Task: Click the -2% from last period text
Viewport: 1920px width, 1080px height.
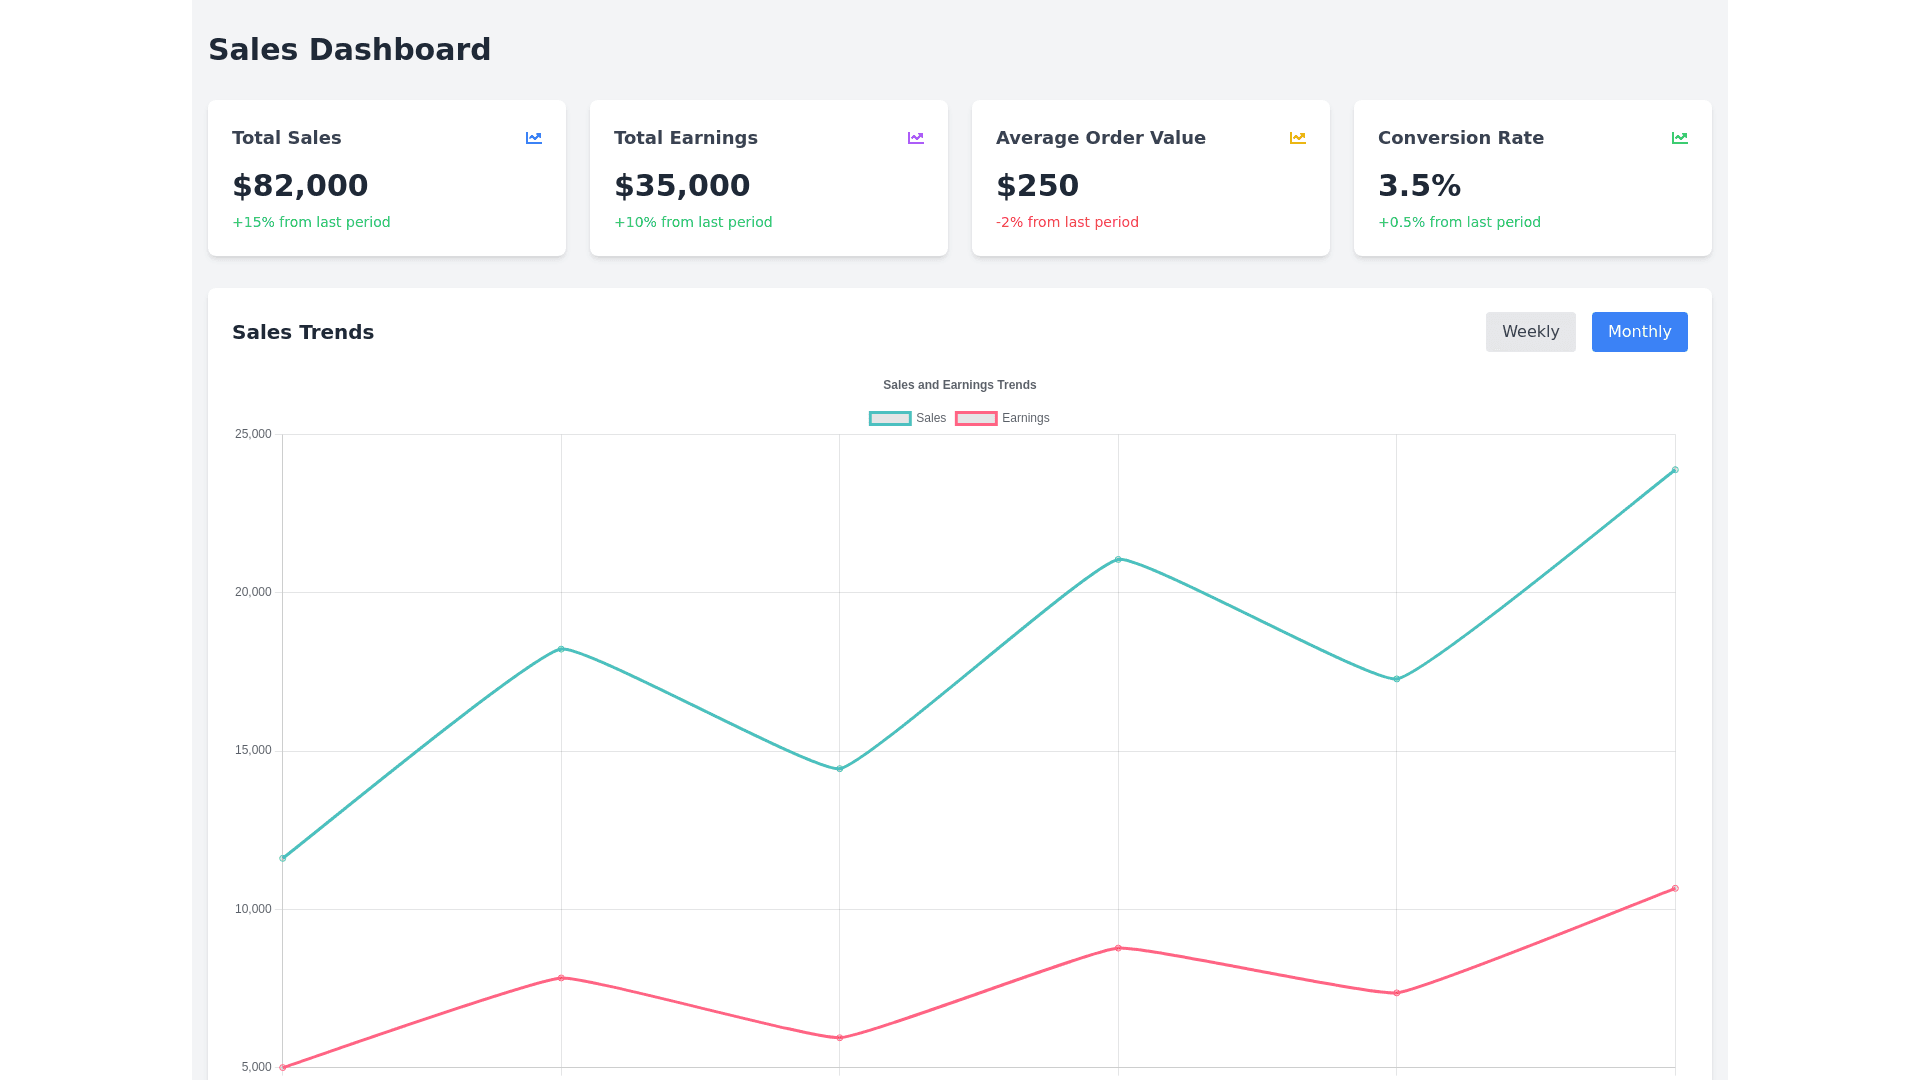Action: click(x=1067, y=222)
